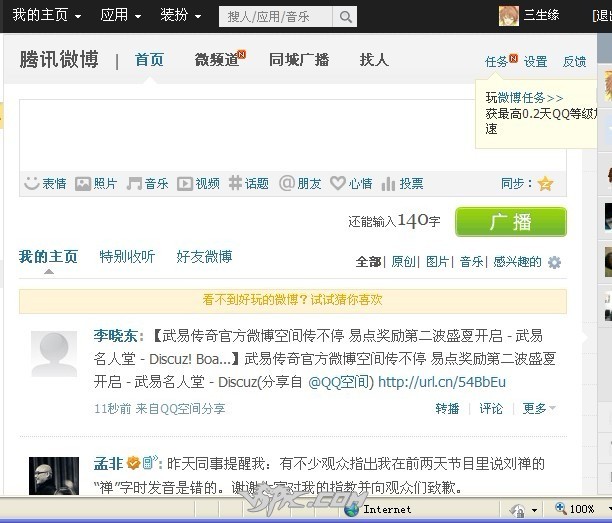Image resolution: width=612 pixels, height=523 pixels.
Task: Insert a topic with 话题
Action: tap(249, 183)
